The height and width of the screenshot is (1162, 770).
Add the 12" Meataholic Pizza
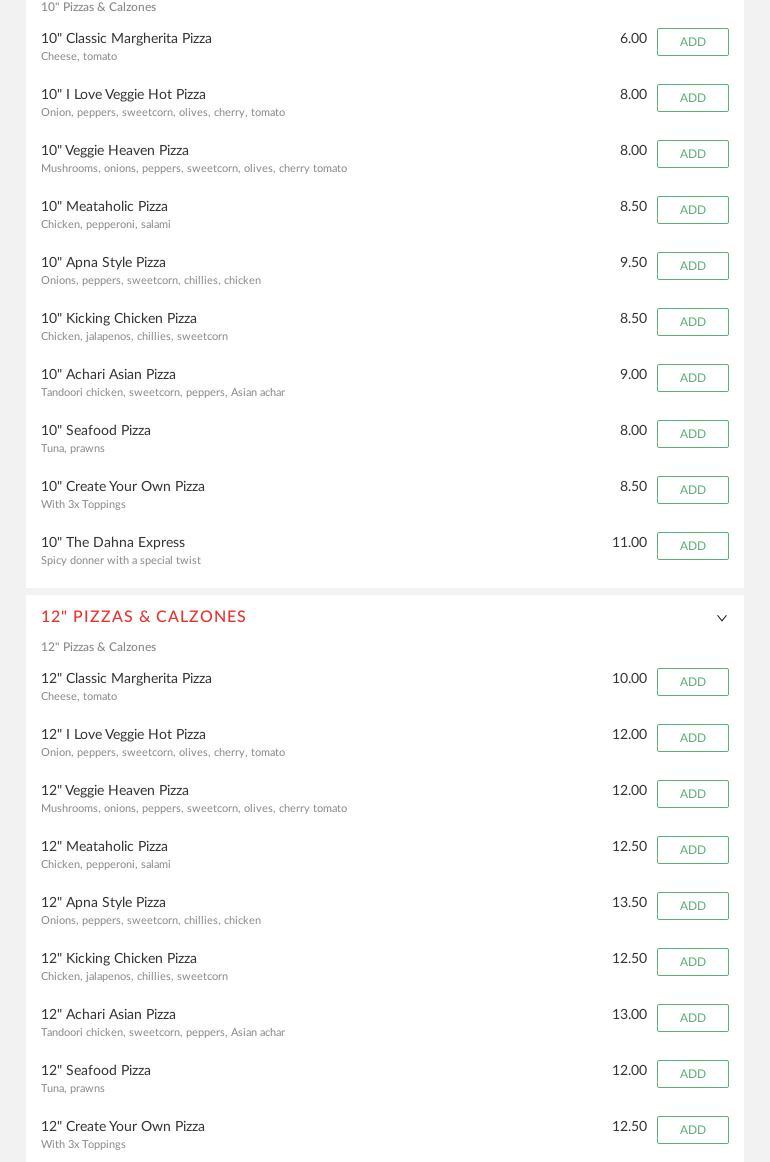tap(692, 850)
